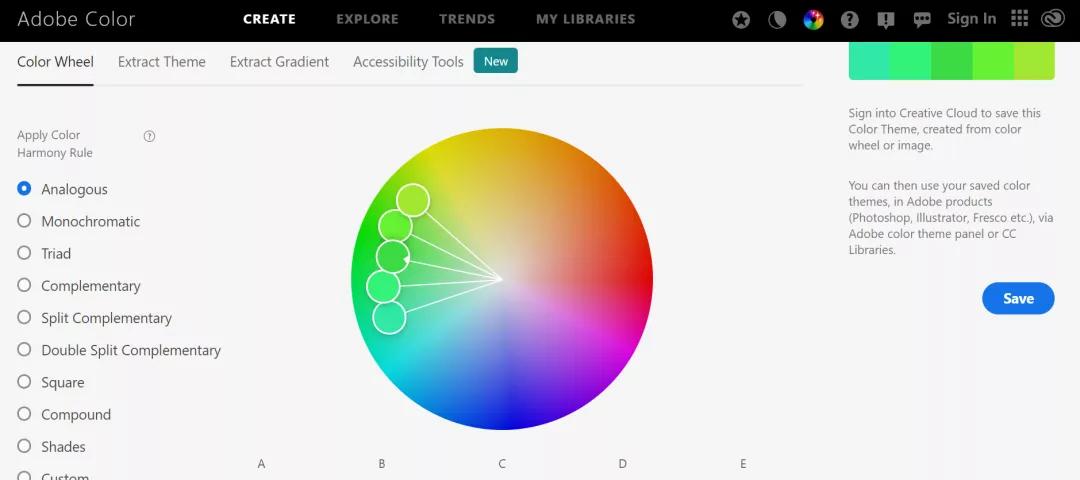
Task: Click the topmost yellow-green wheel handle
Action: [413, 200]
